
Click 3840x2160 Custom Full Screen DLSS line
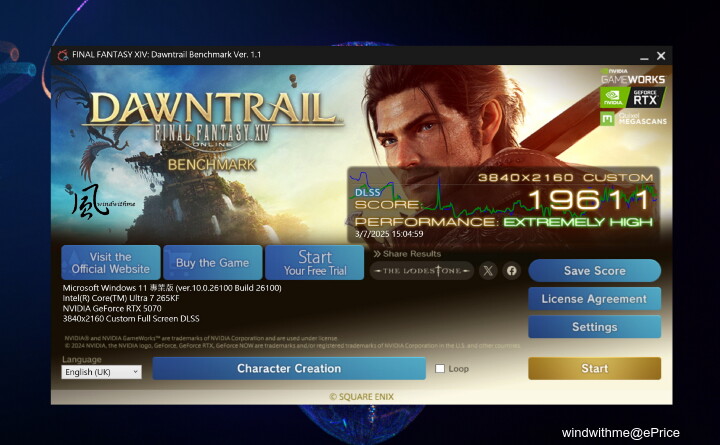(131, 318)
